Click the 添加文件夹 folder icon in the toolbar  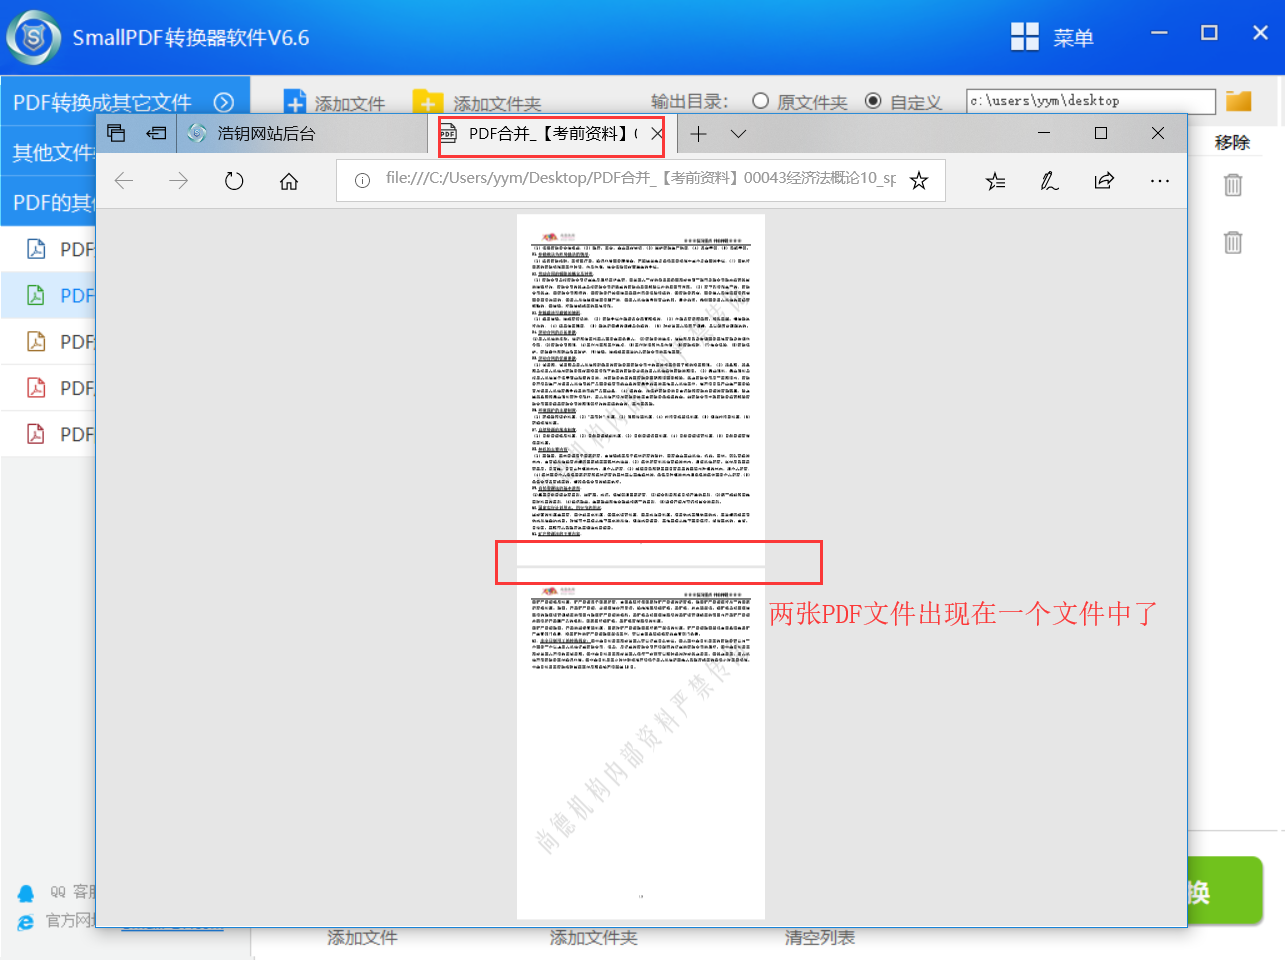pyautogui.click(x=428, y=102)
